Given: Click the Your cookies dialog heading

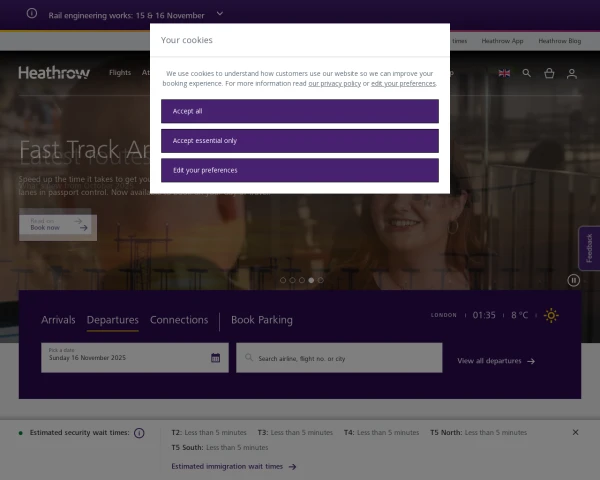Looking at the screenshot, I should pos(186,40).
